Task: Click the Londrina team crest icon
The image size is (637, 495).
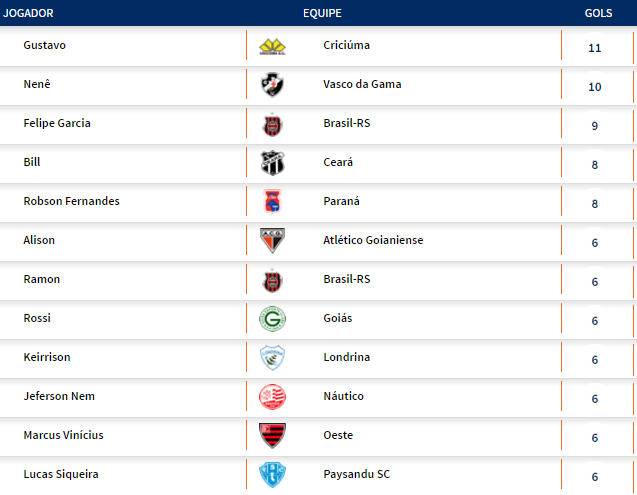Action: click(x=272, y=358)
